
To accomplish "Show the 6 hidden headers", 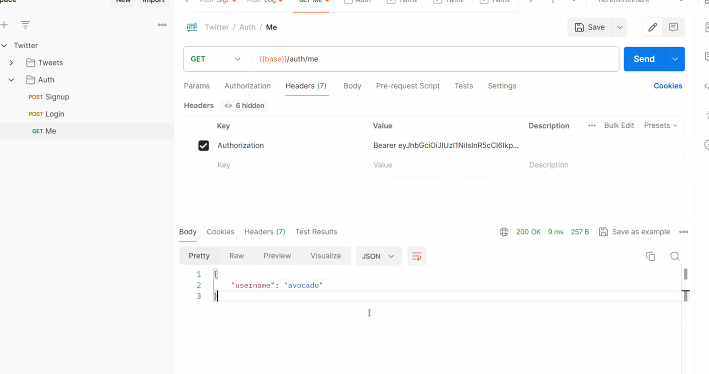I will point(244,105).
